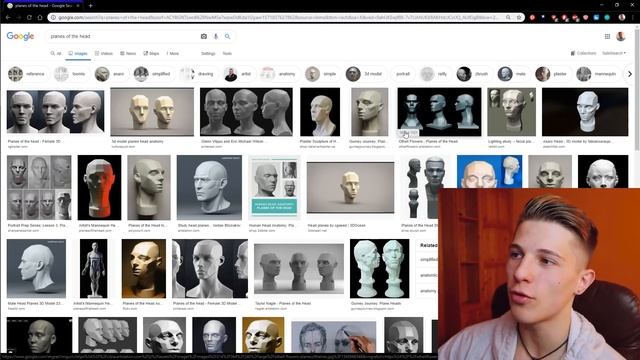
Task: Go forward using the browser forward arrow
Action: point(18,18)
